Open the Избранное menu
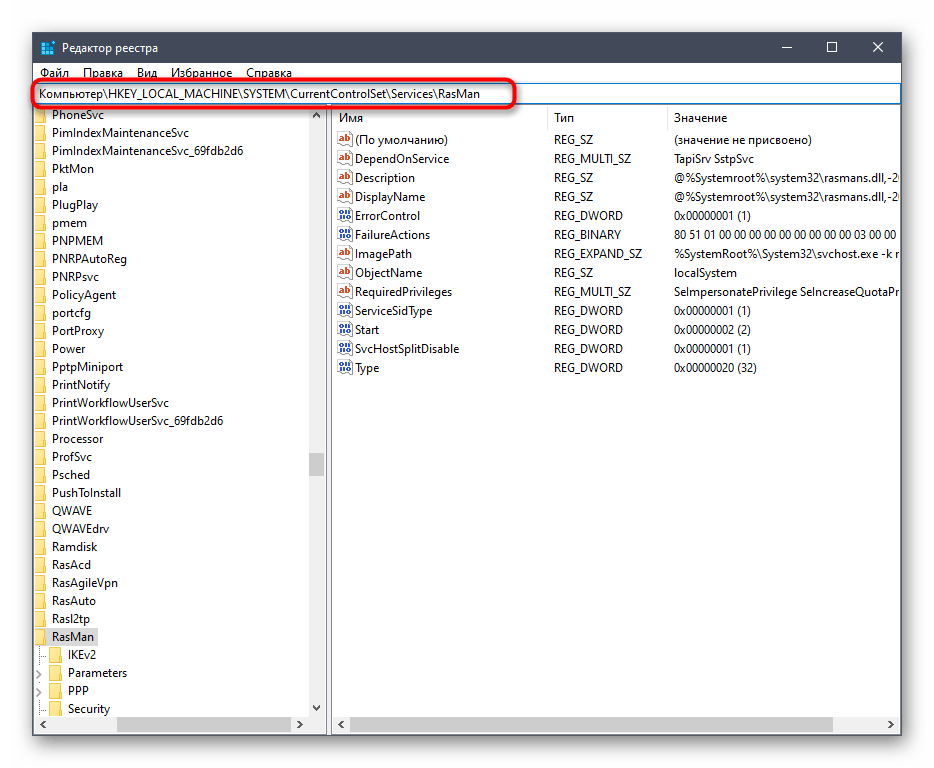 click(x=201, y=73)
